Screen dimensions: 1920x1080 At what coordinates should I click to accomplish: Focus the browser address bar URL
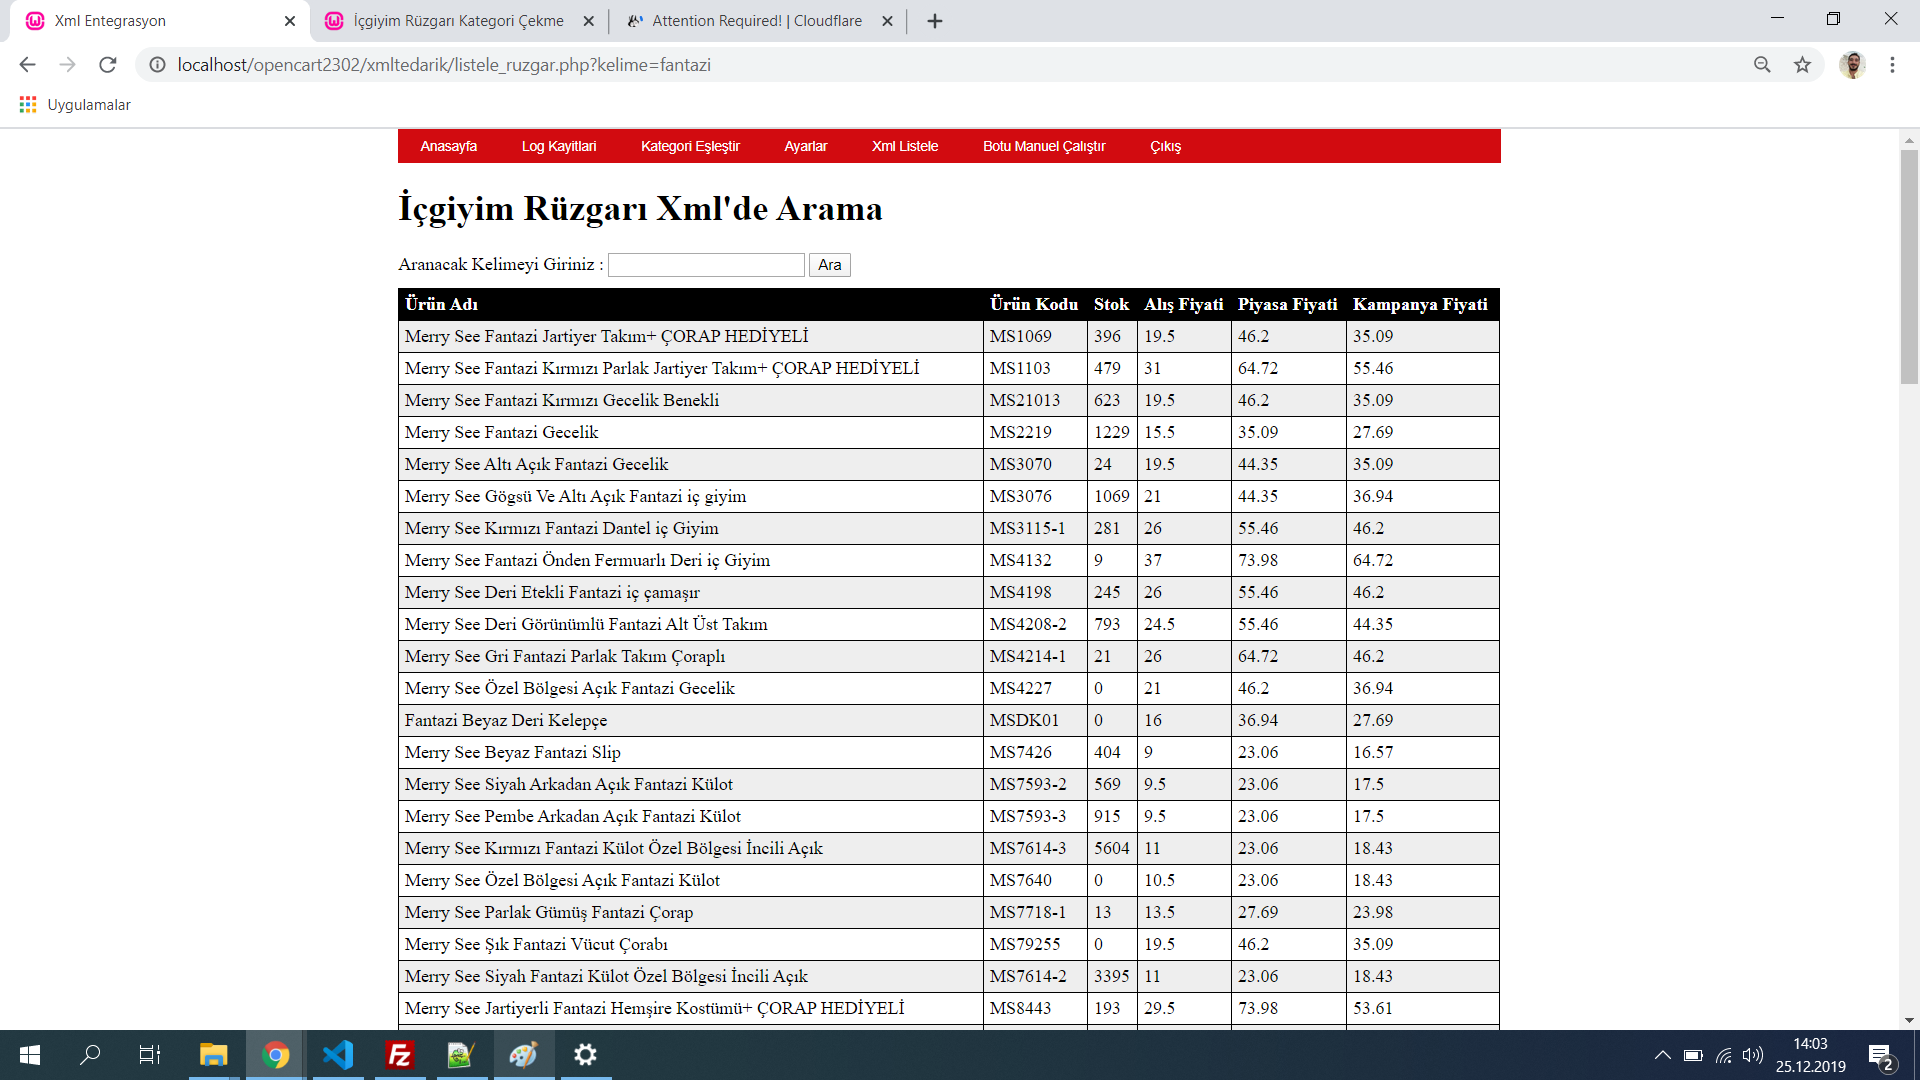tap(444, 65)
